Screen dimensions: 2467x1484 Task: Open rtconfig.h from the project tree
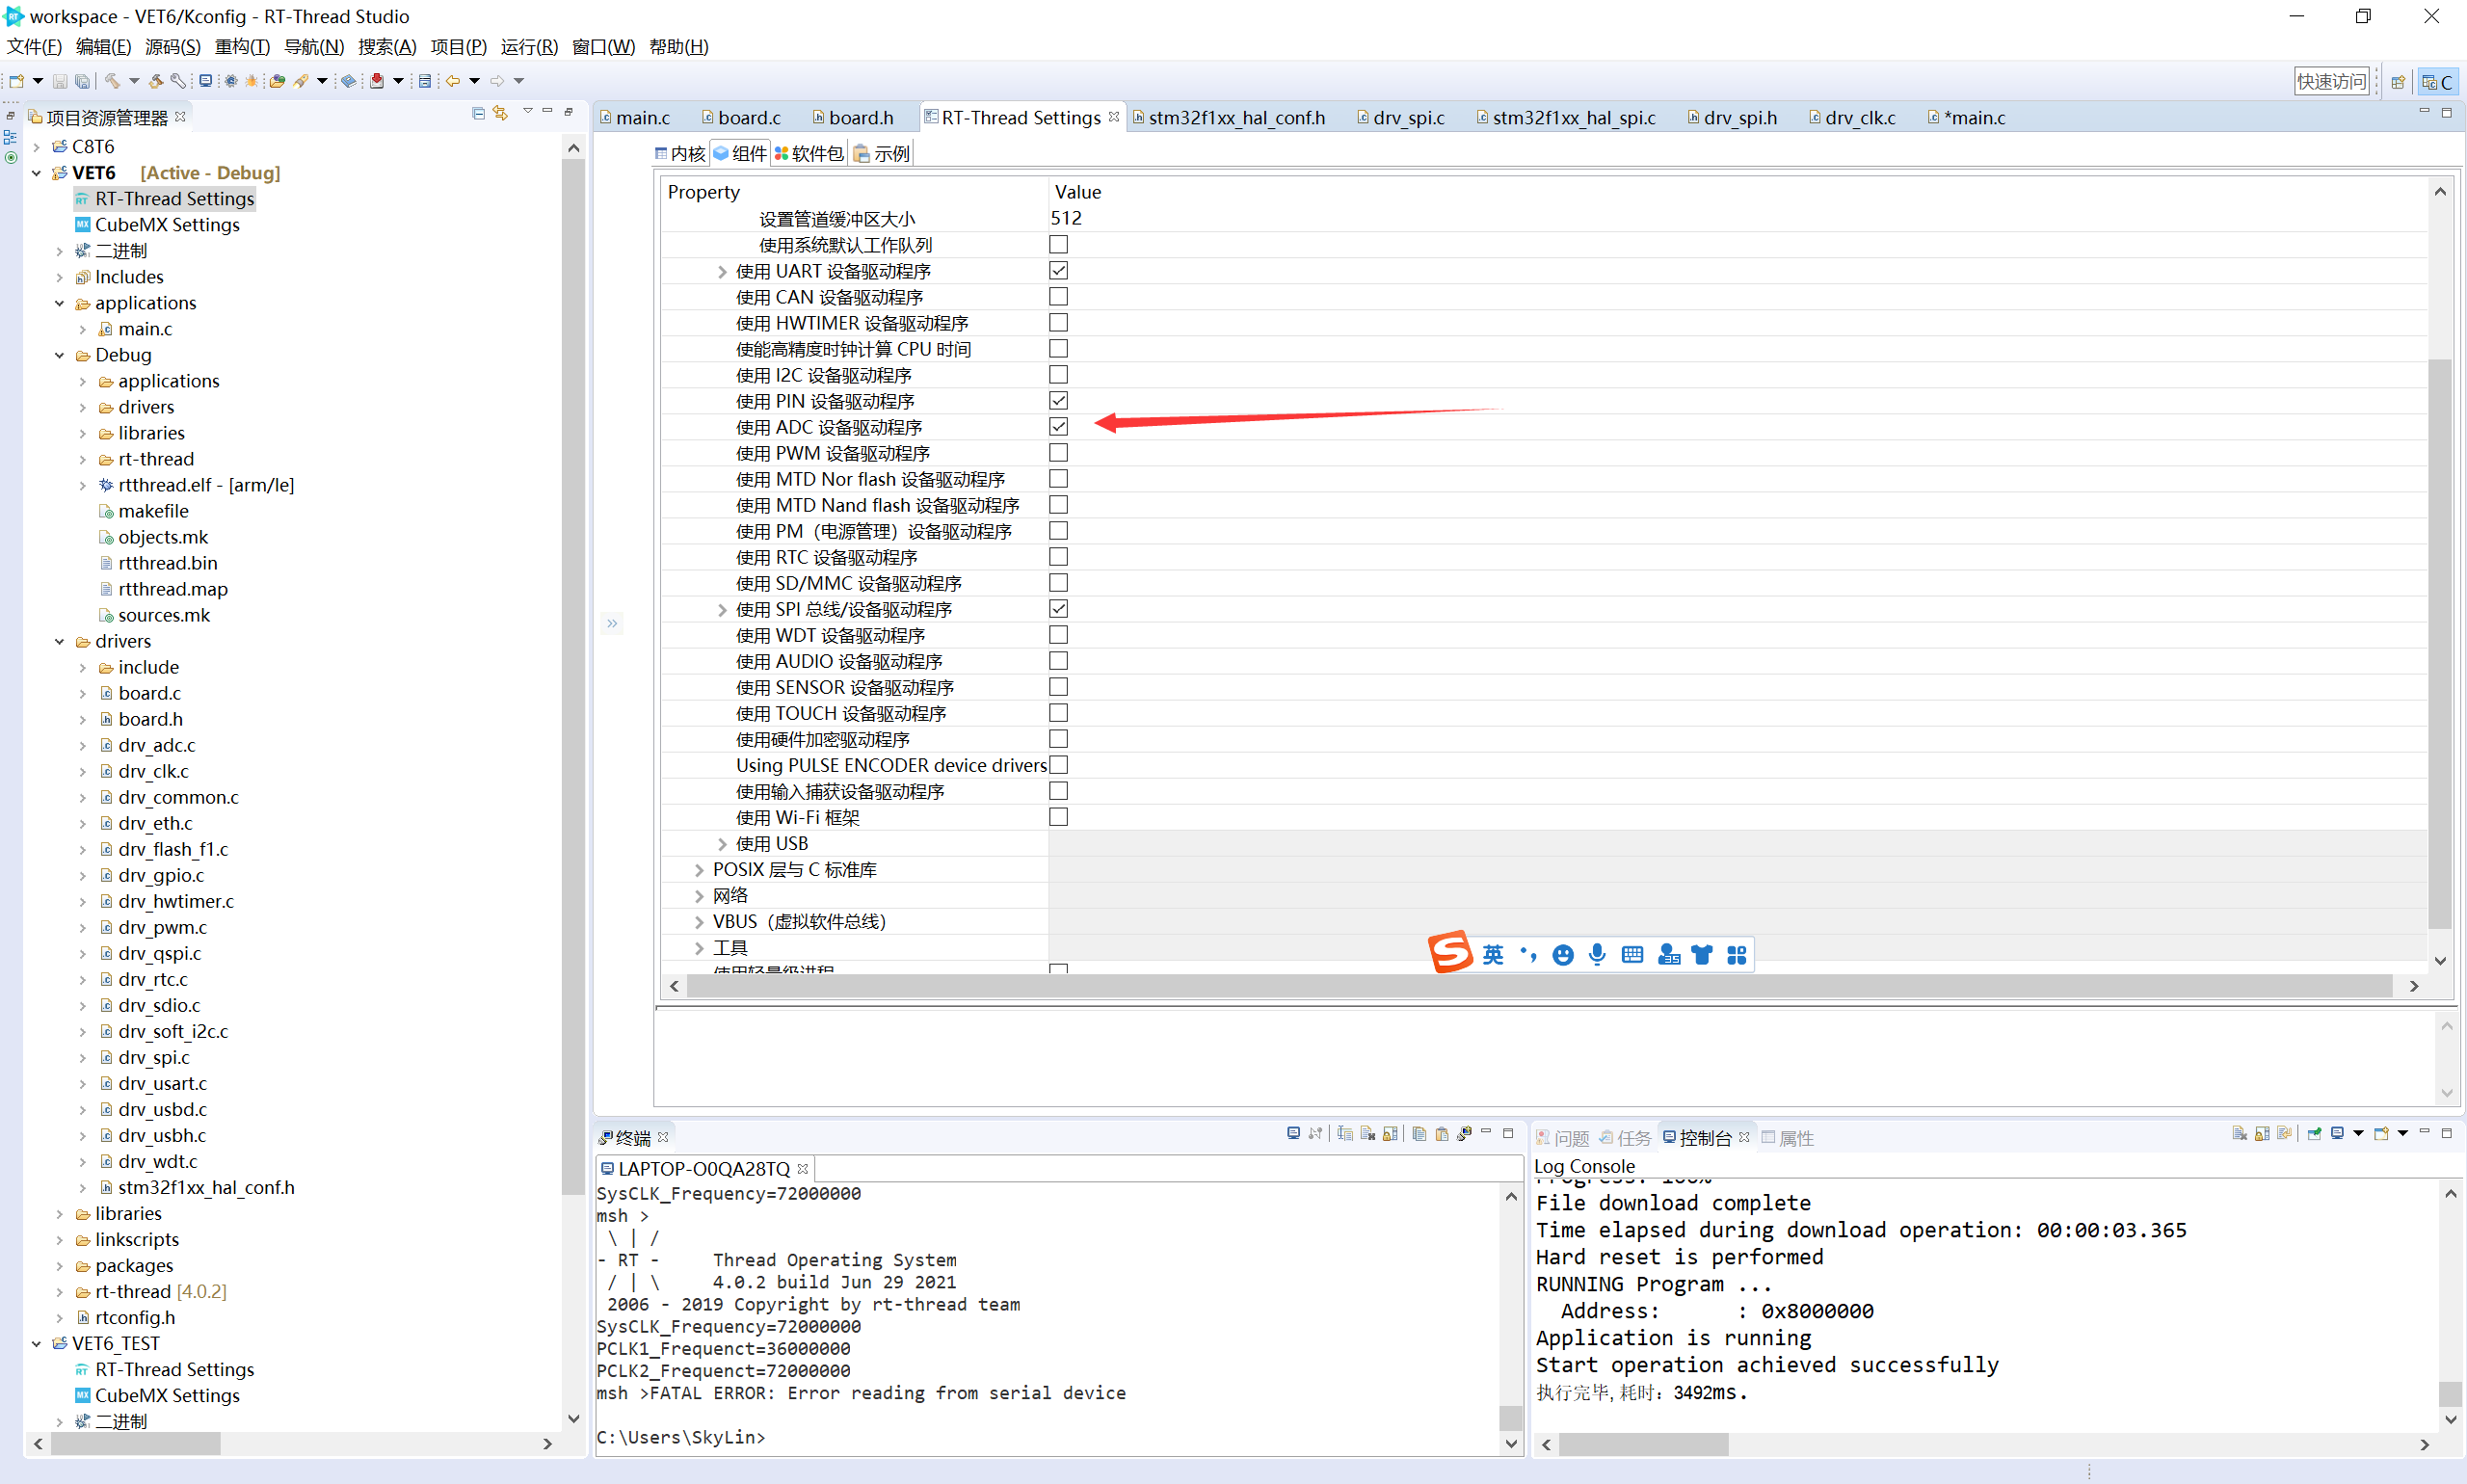(x=134, y=1317)
